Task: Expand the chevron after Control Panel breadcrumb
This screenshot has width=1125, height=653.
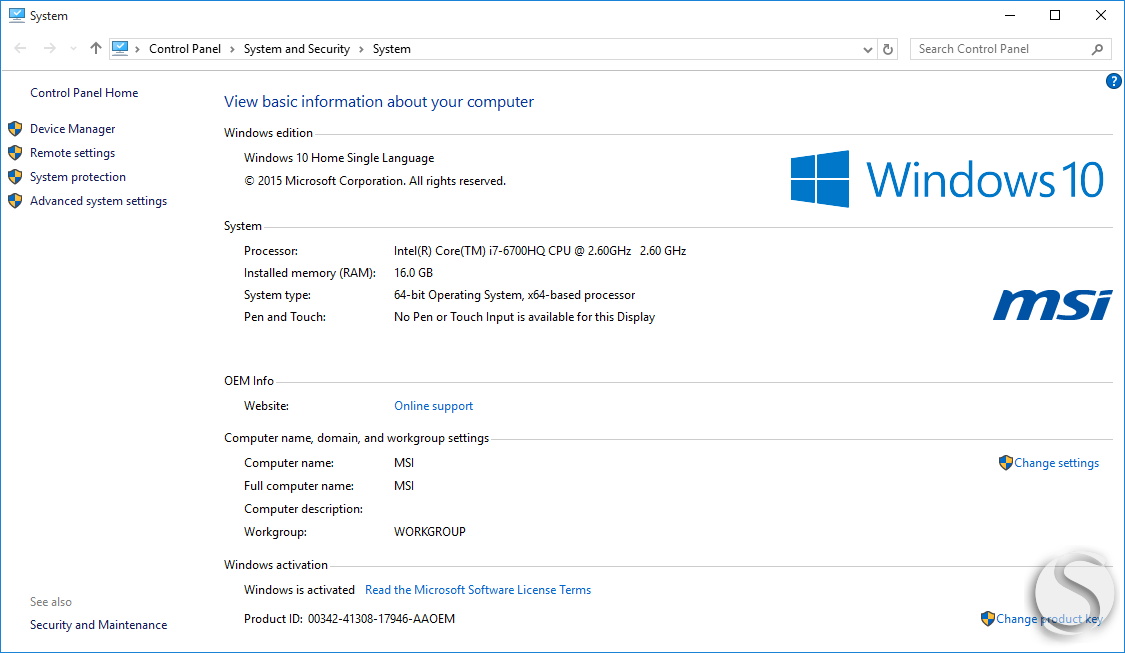Action: click(232, 50)
